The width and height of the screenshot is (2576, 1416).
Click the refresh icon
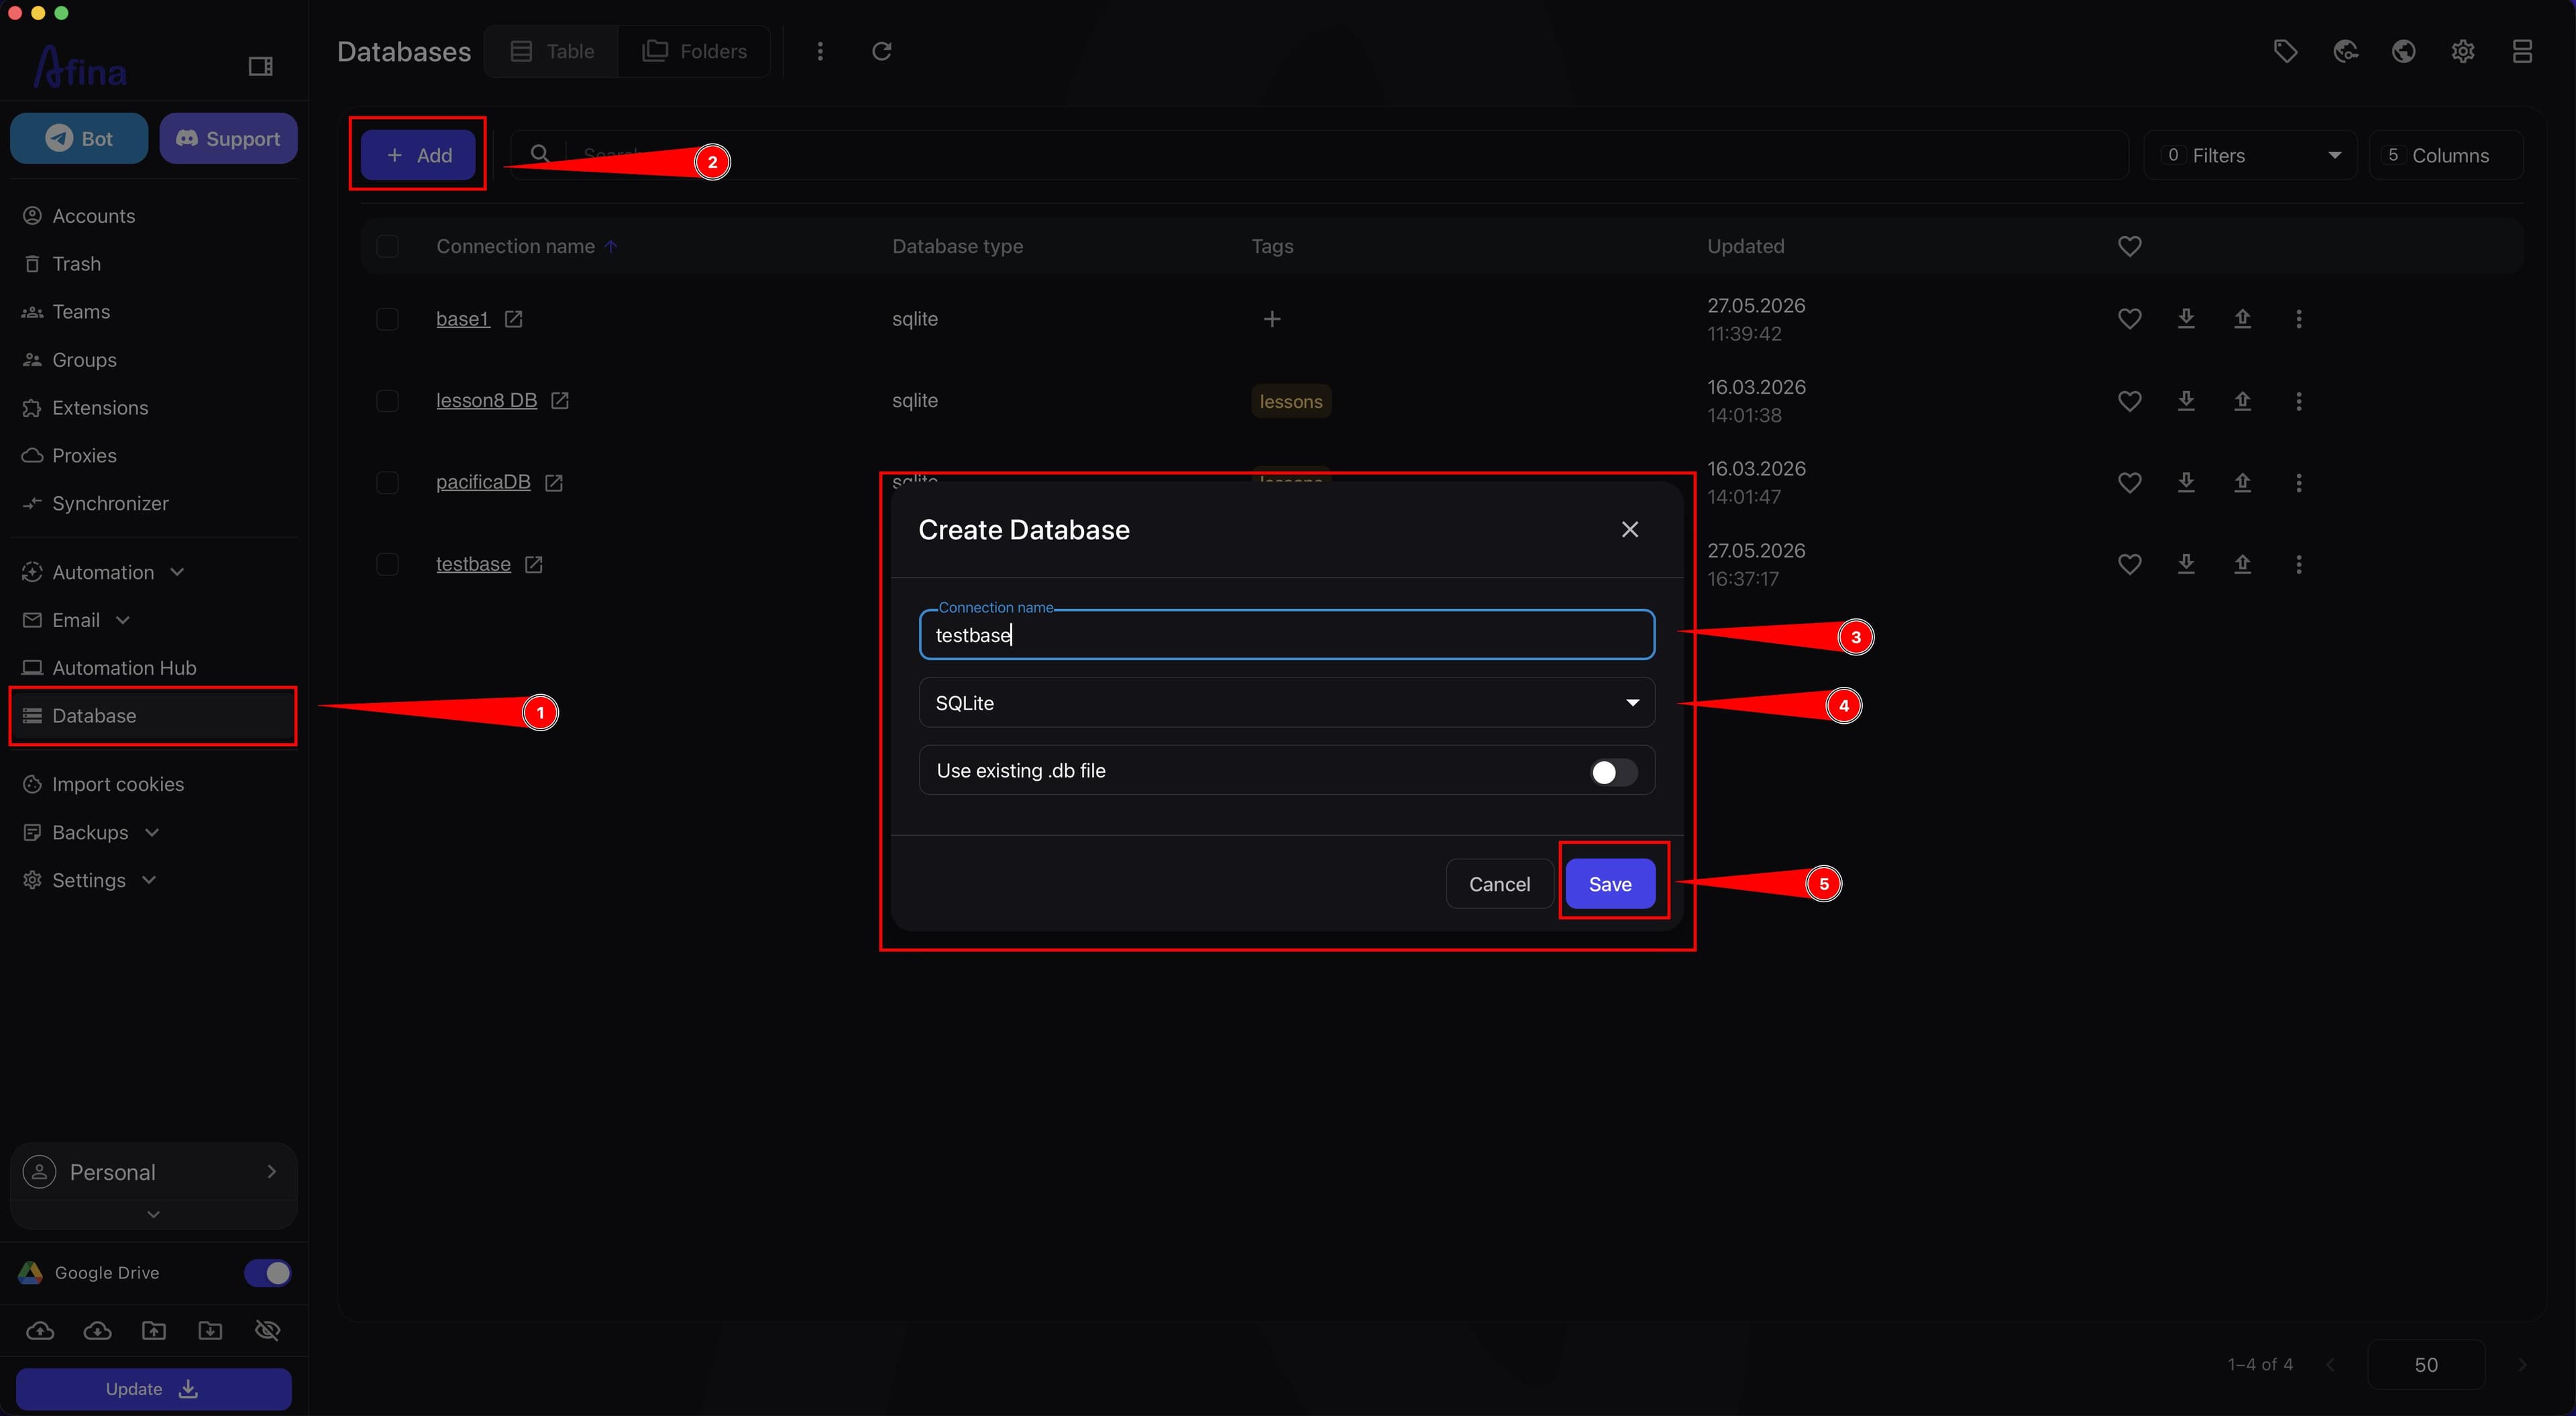(x=881, y=51)
